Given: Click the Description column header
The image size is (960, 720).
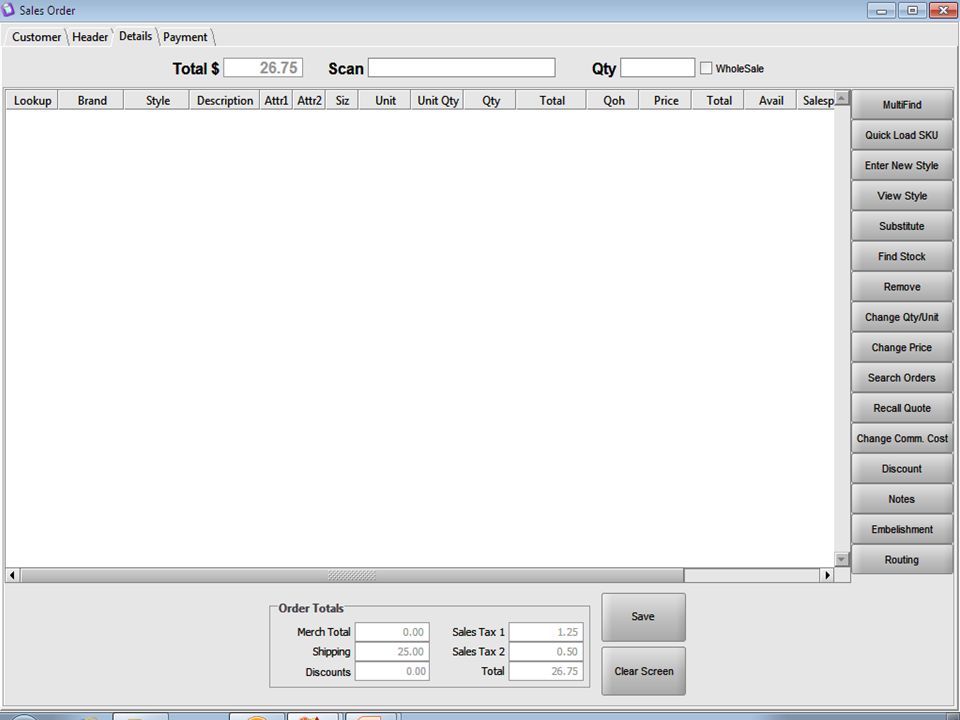Looking at the screenshot, I should [x=225, y=100].
